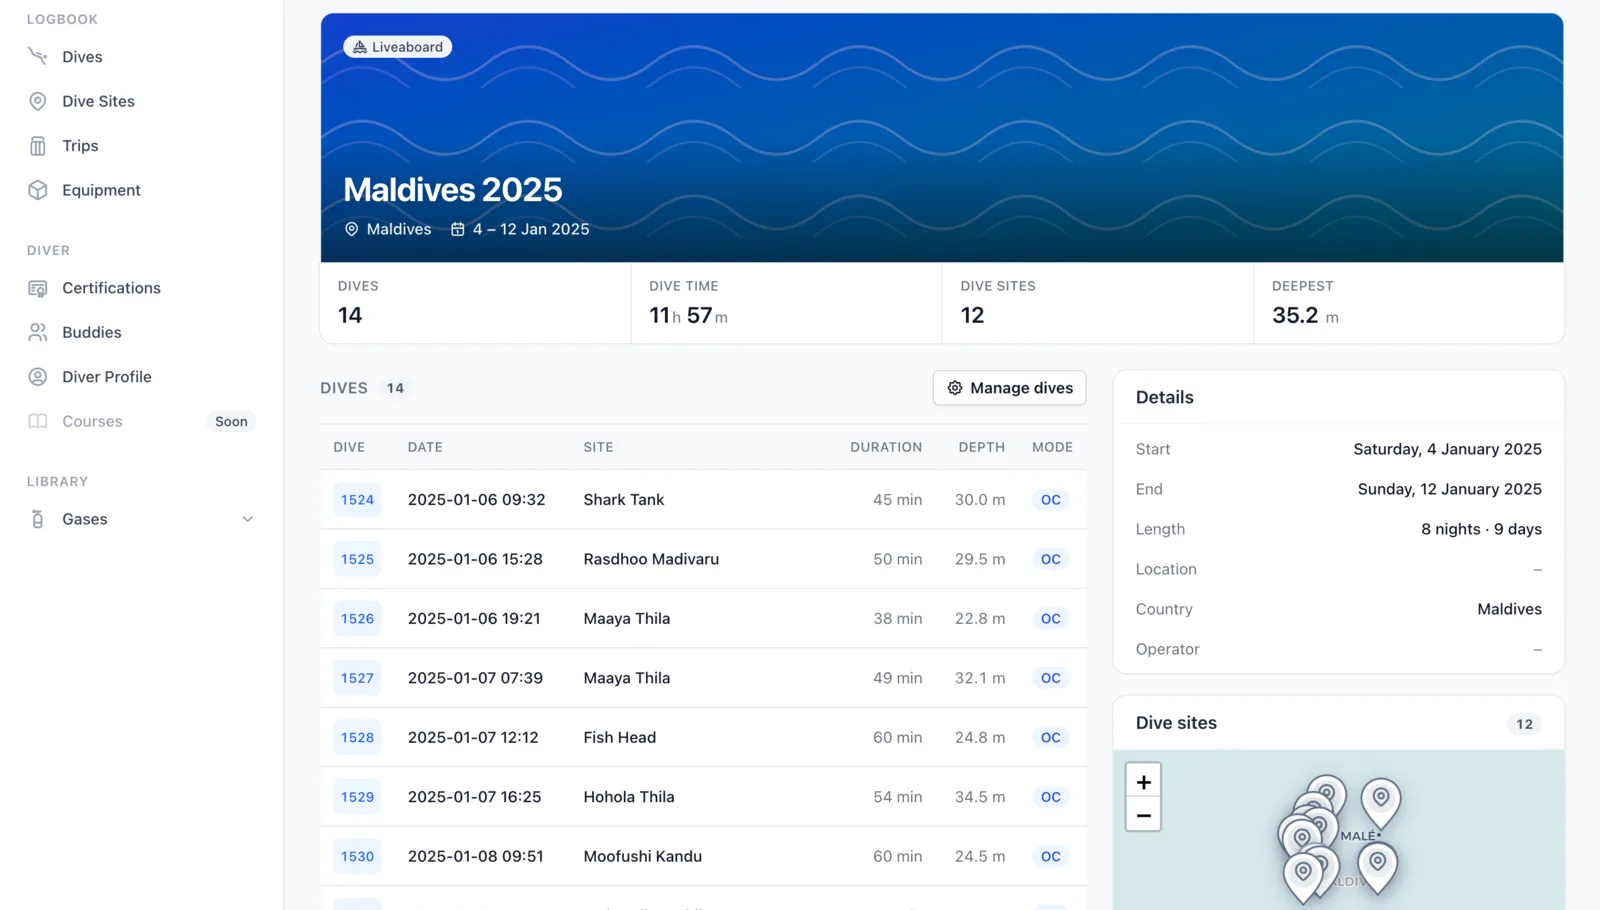
Task: Zoom out on the dive sites map
Action: click(x=1143, y=815)
